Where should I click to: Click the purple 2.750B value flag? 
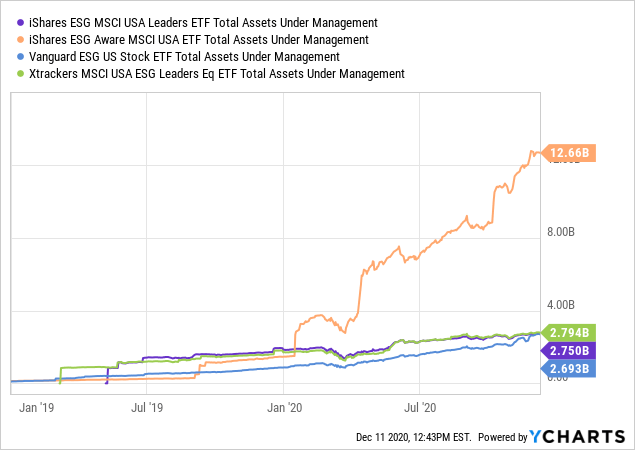569,351
